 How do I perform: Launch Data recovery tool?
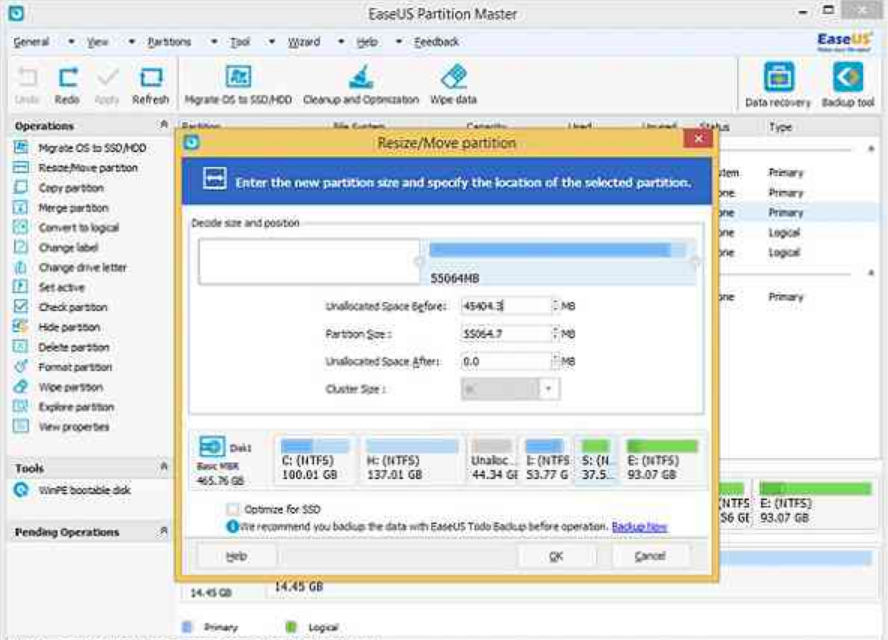[x=778, y=85]
